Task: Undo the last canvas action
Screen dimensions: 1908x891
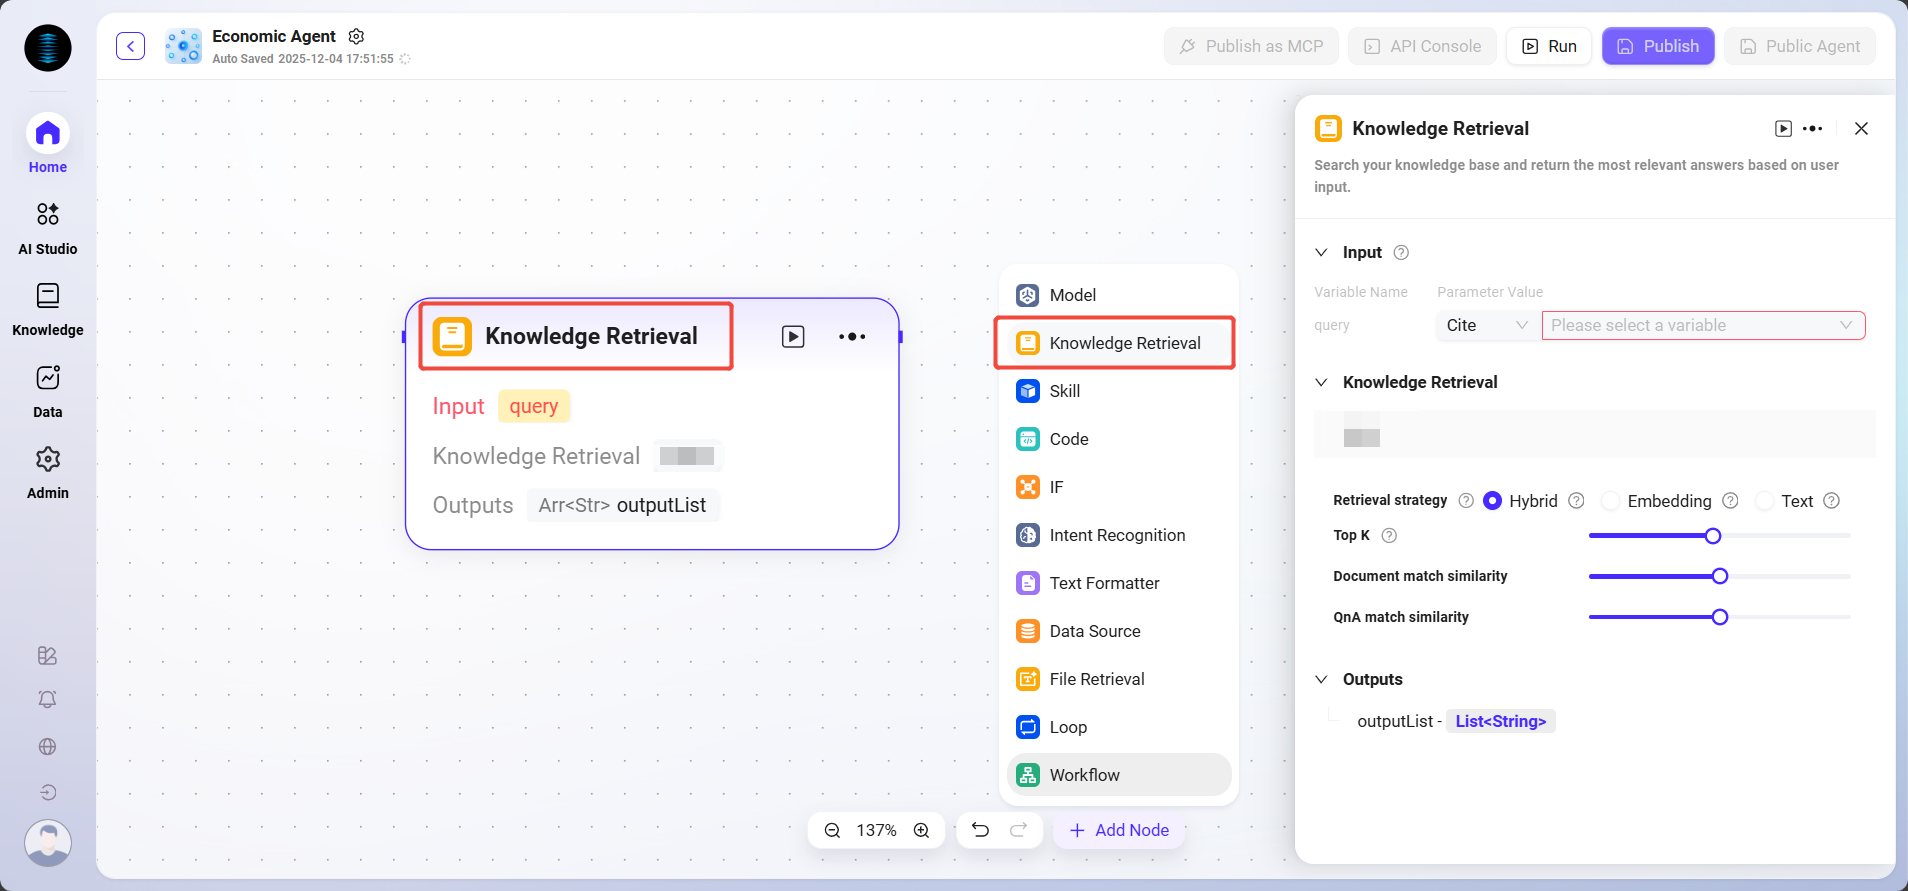Action: (980, 830)
